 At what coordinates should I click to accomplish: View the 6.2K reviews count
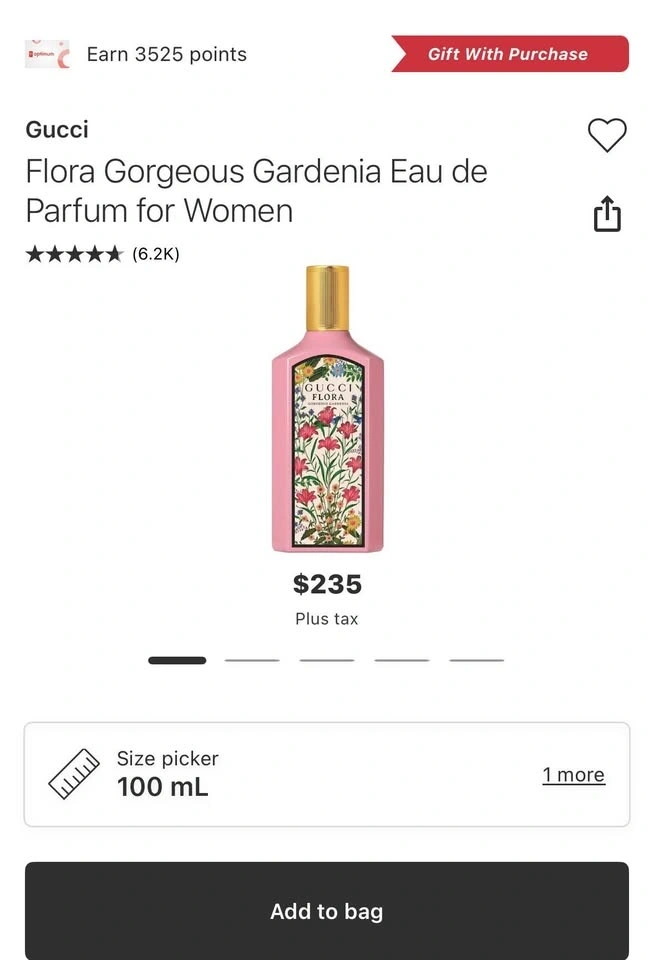156,254
